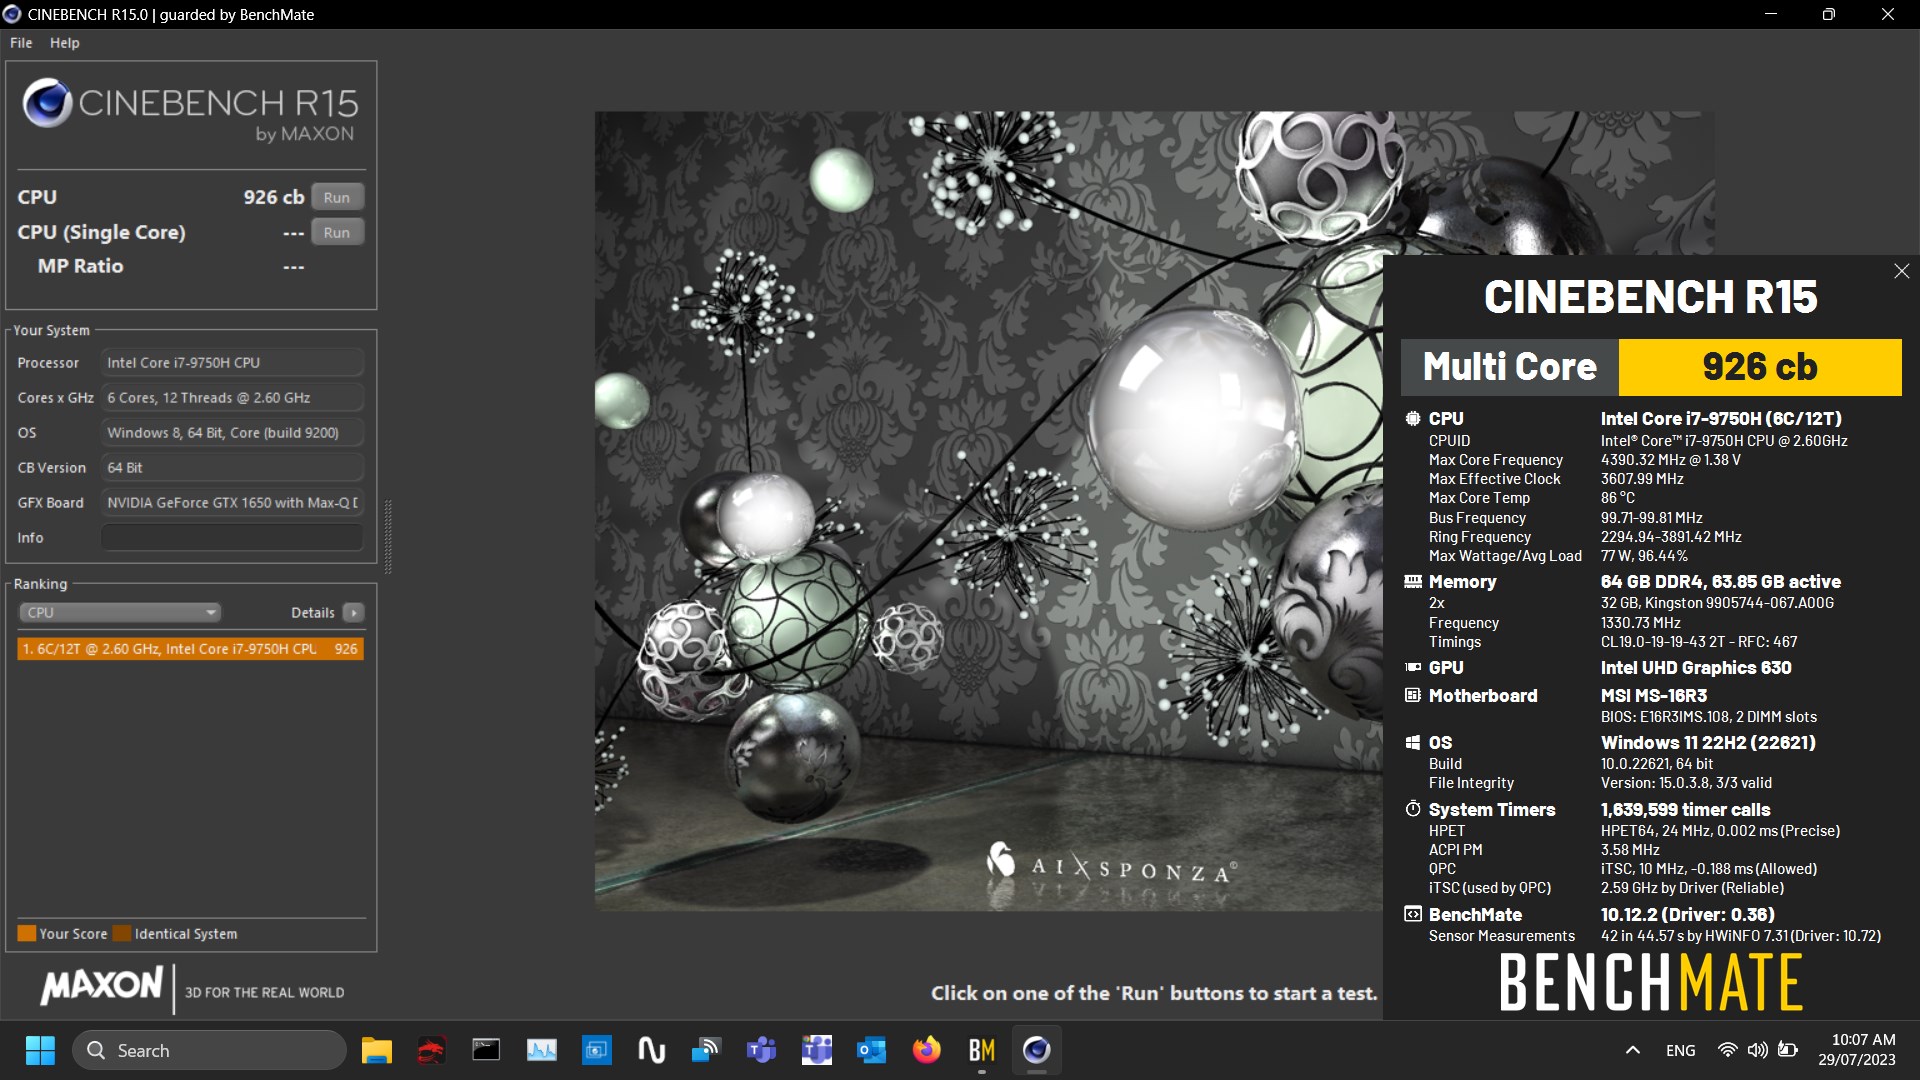The image size is (1920, 1080).
Task: Click the MAXON logo at bottom left
Action: click(101, 987)
